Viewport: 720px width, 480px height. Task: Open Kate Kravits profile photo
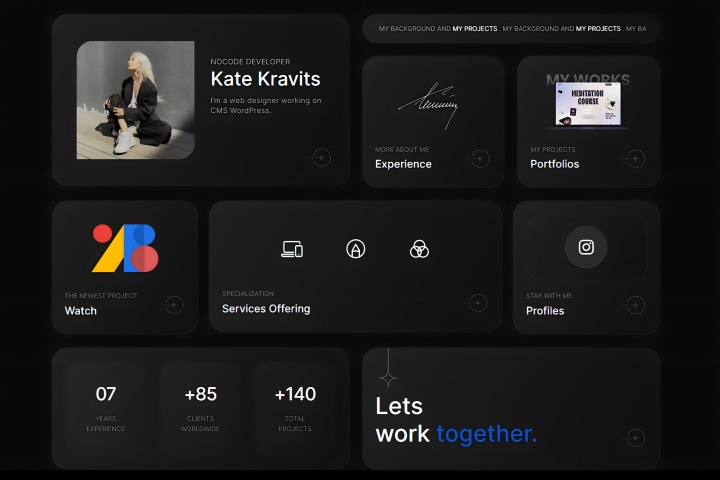[135, 100]
